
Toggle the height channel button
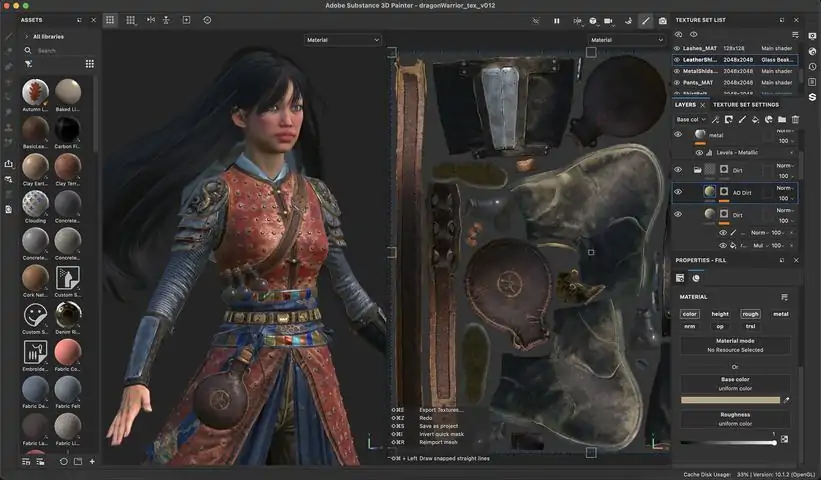[x=720, y=314]
